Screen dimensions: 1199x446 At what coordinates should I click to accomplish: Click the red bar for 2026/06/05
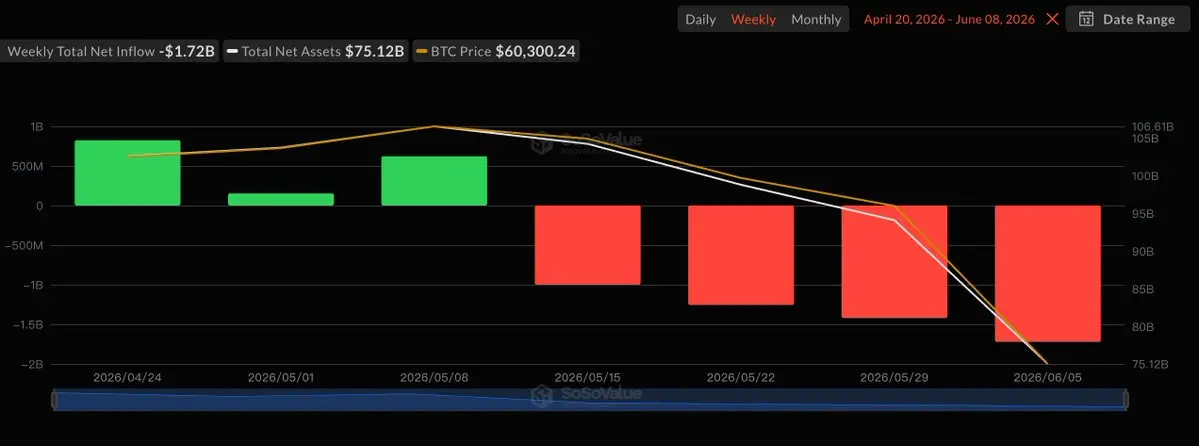tap(1048, 273)
